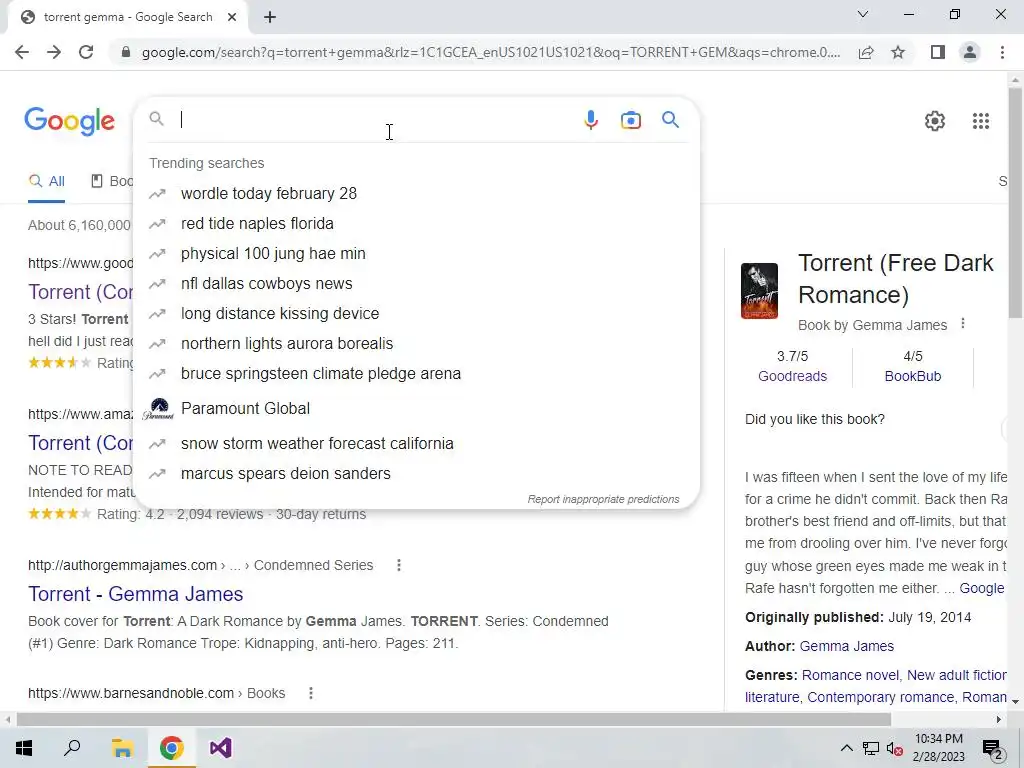Search by voice microphone icon
Screen dimensions: 1024x768
pos(590,120)
